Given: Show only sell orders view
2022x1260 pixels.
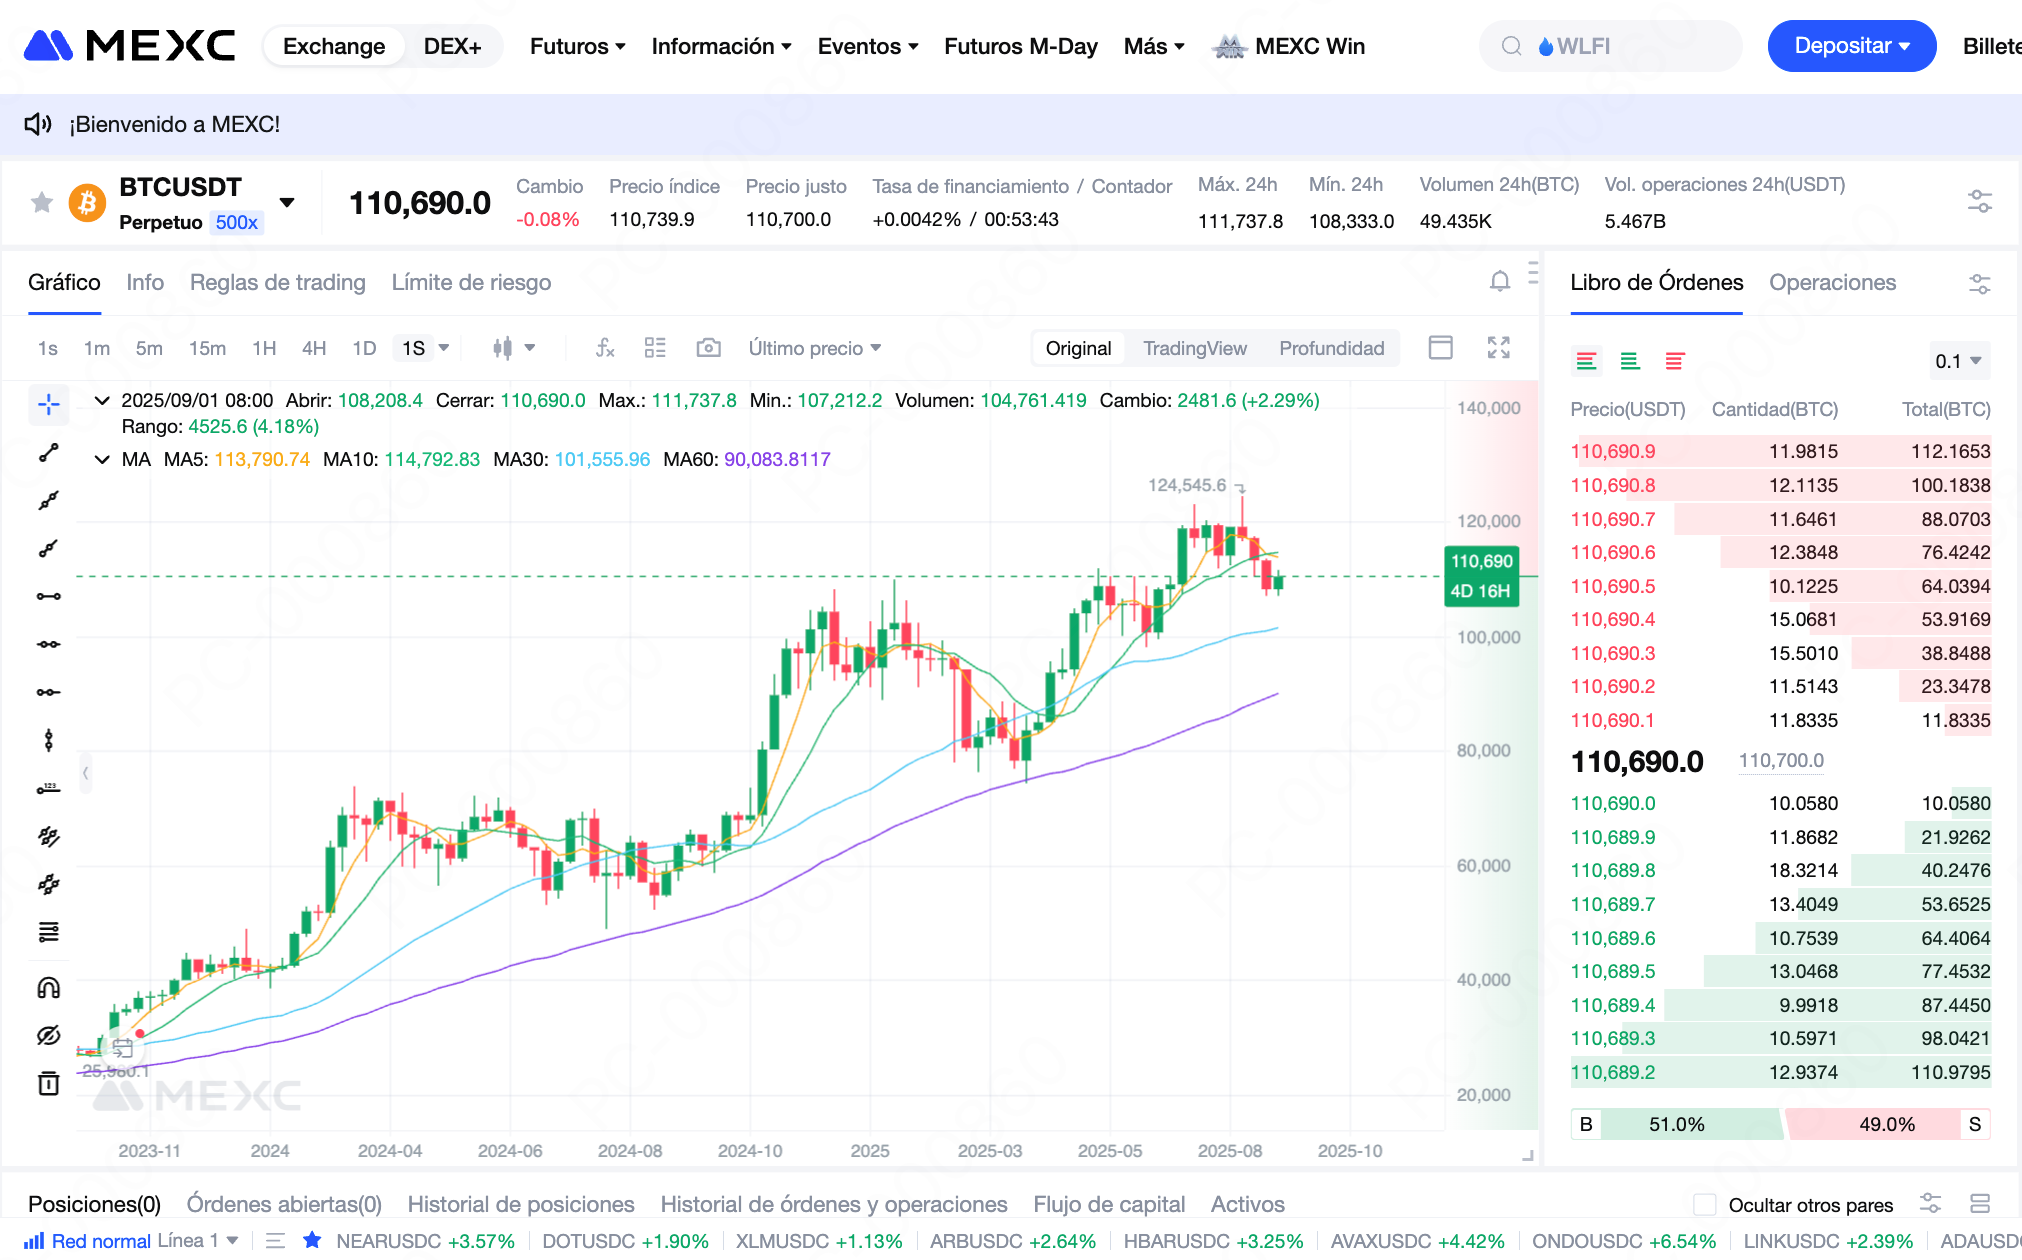Looking at the screenshot, I should coord(1675,361).
